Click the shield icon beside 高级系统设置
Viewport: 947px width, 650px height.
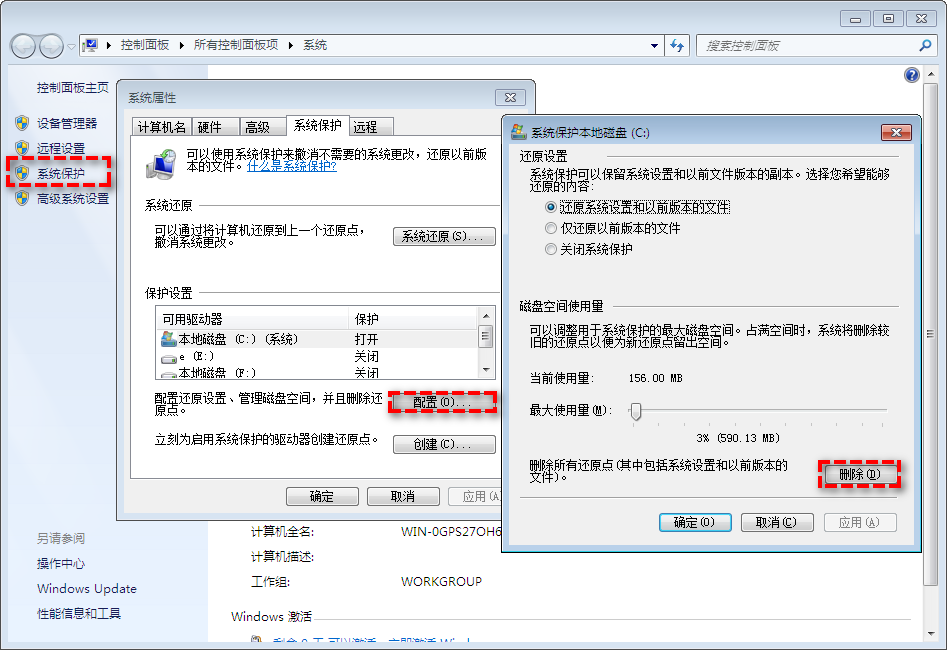[x=22, y=198]
